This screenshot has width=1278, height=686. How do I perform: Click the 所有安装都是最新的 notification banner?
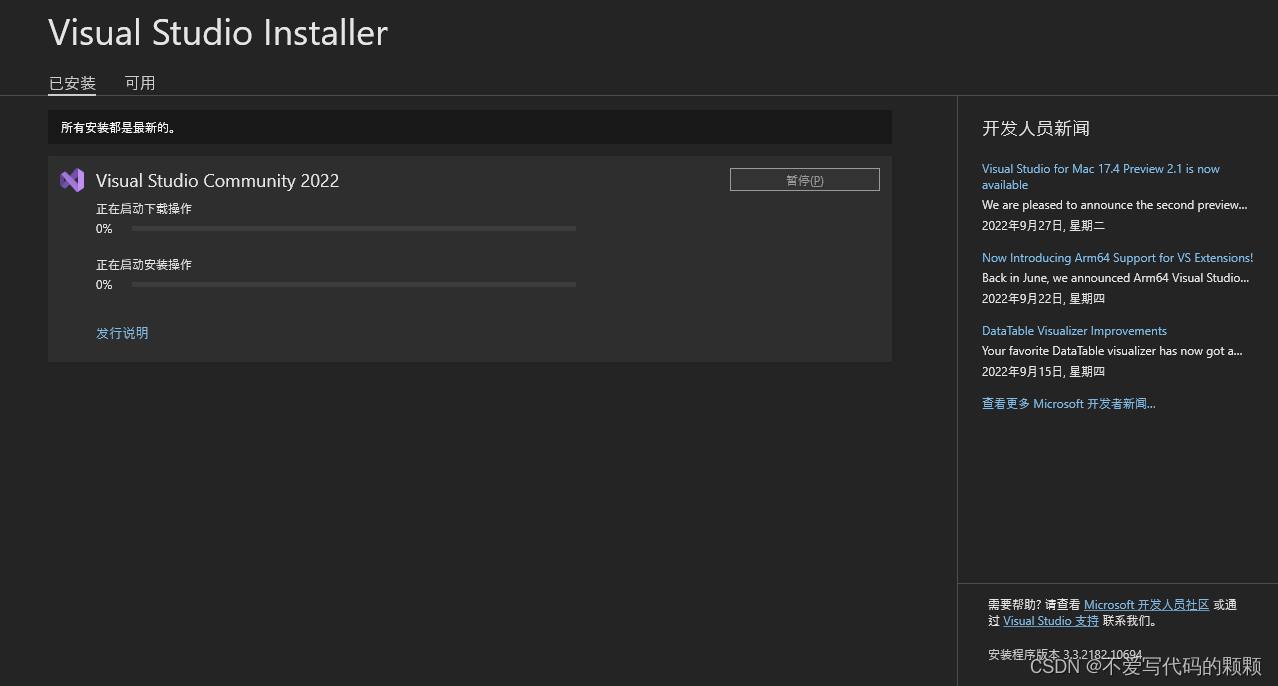click(x=470, y=127)
